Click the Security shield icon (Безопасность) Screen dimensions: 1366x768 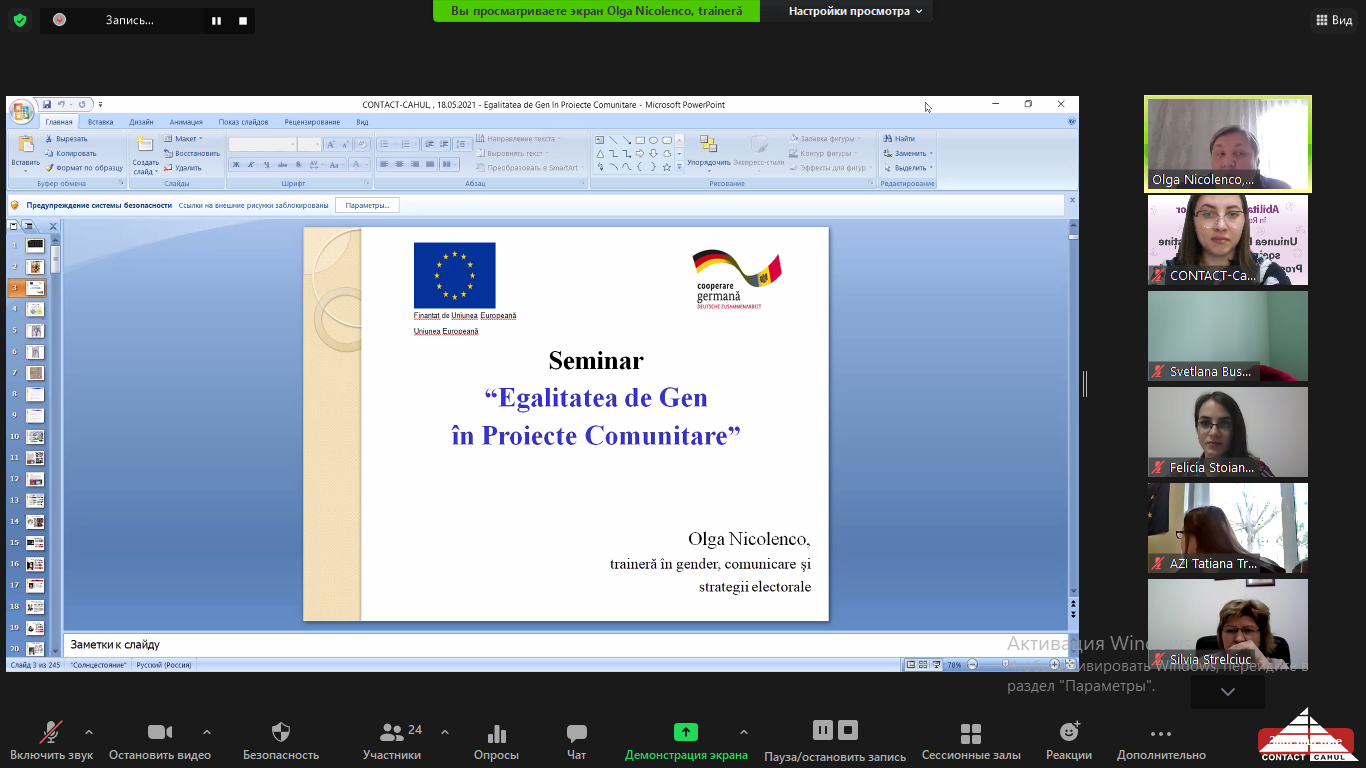click(281, 741)
